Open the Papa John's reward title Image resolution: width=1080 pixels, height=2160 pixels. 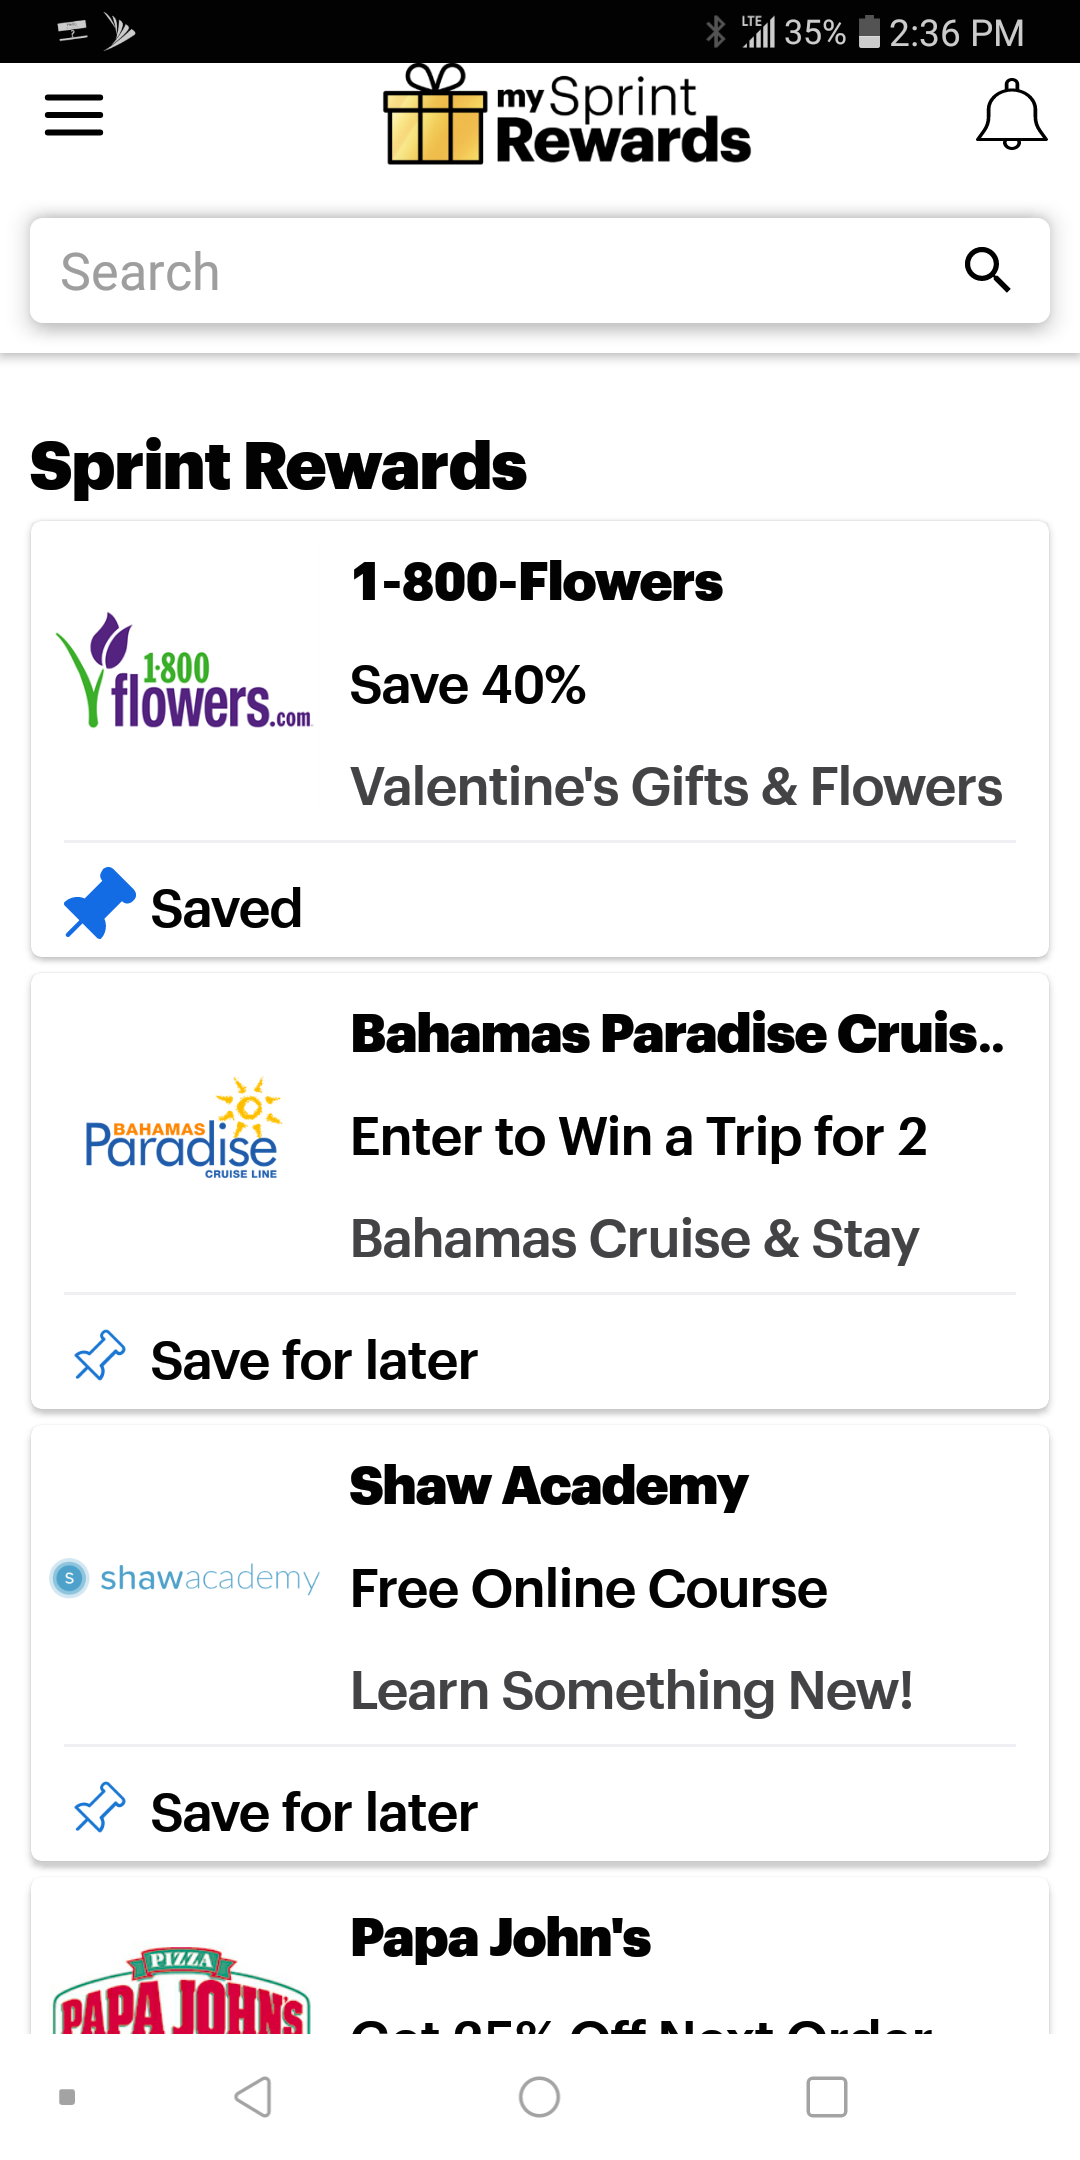click(500, 1938)
